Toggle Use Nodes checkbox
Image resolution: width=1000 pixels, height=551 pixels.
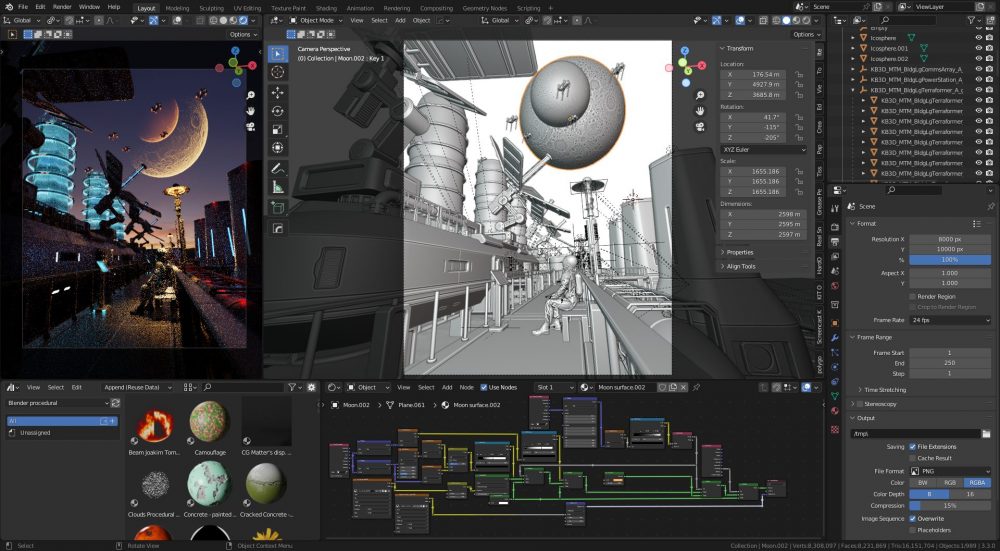pos(483,387)
